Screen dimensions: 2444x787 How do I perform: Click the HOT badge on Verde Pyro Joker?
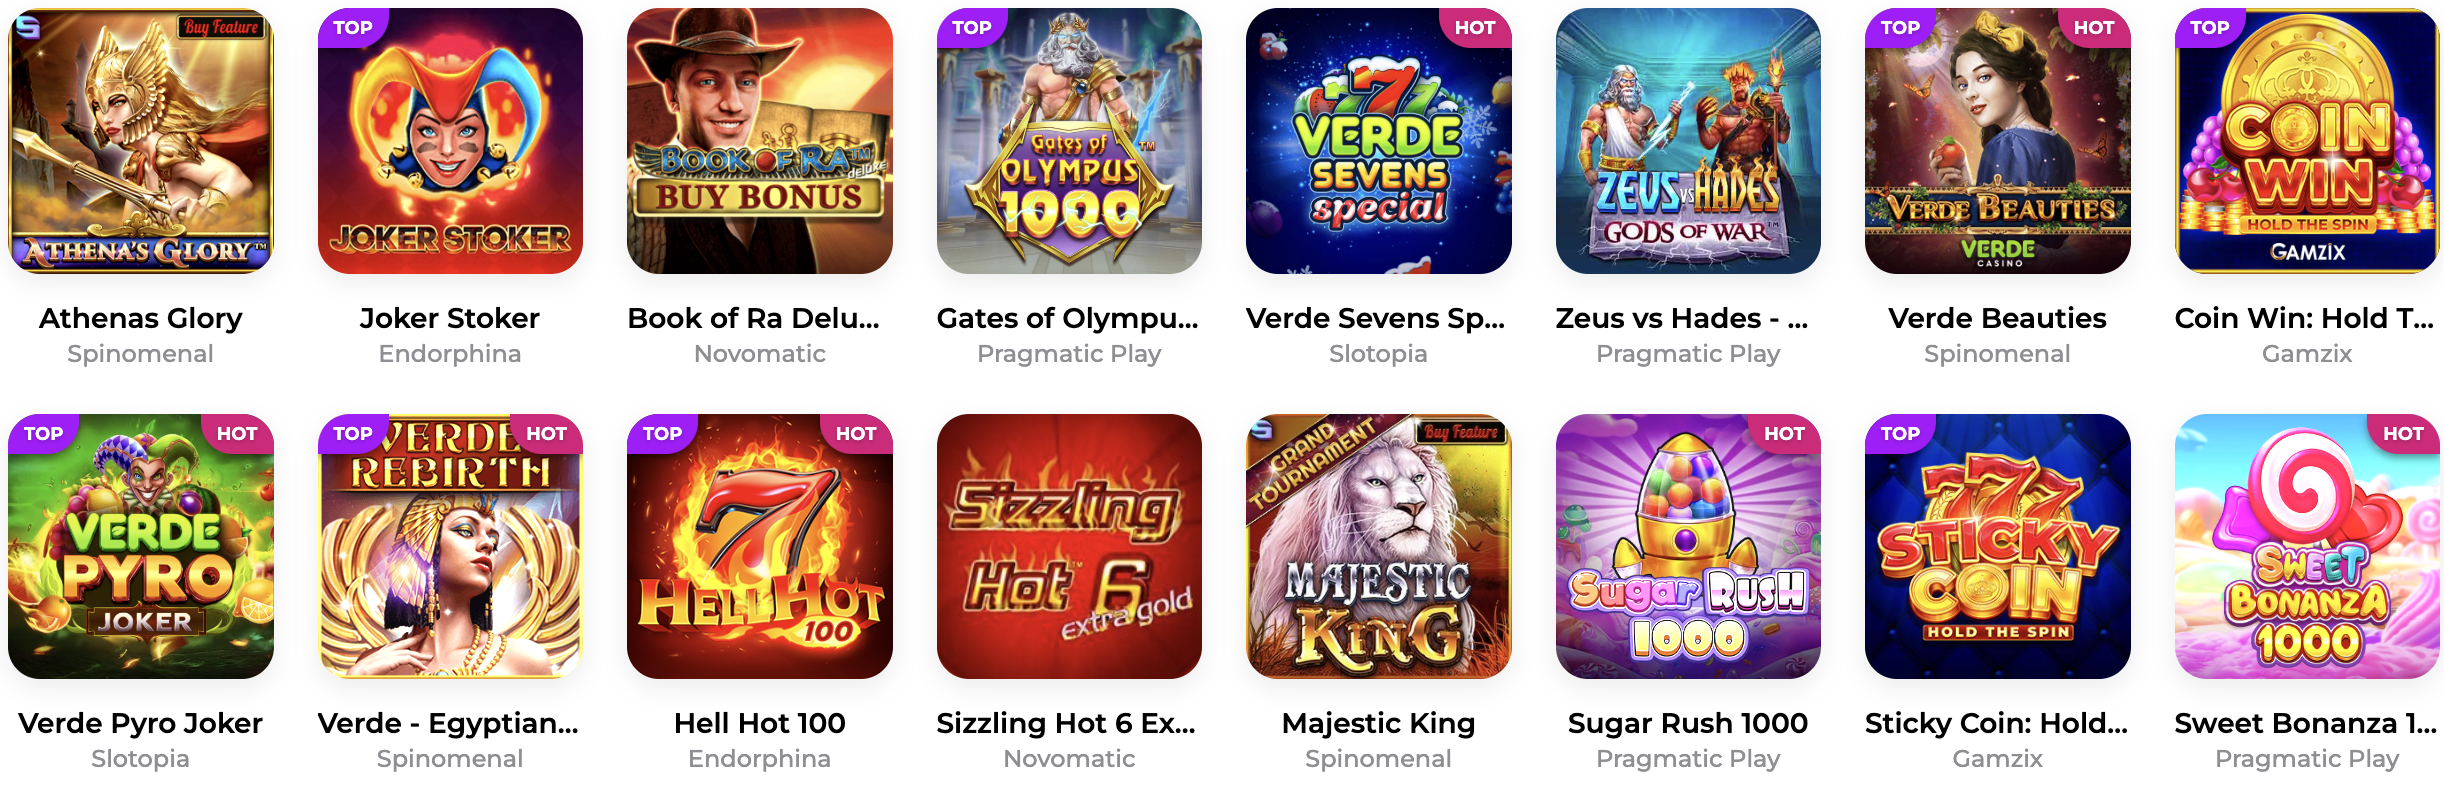tap(237, 434)
